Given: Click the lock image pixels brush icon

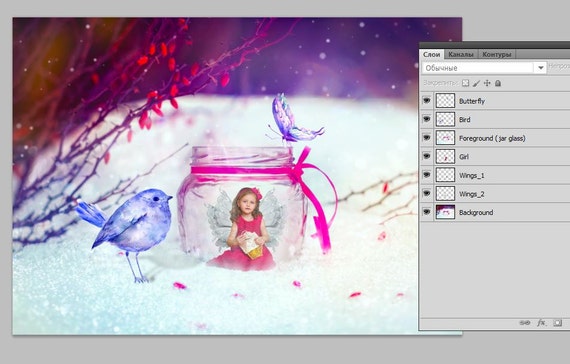Looking at the screenshot, I should click(x=476, y=83).
